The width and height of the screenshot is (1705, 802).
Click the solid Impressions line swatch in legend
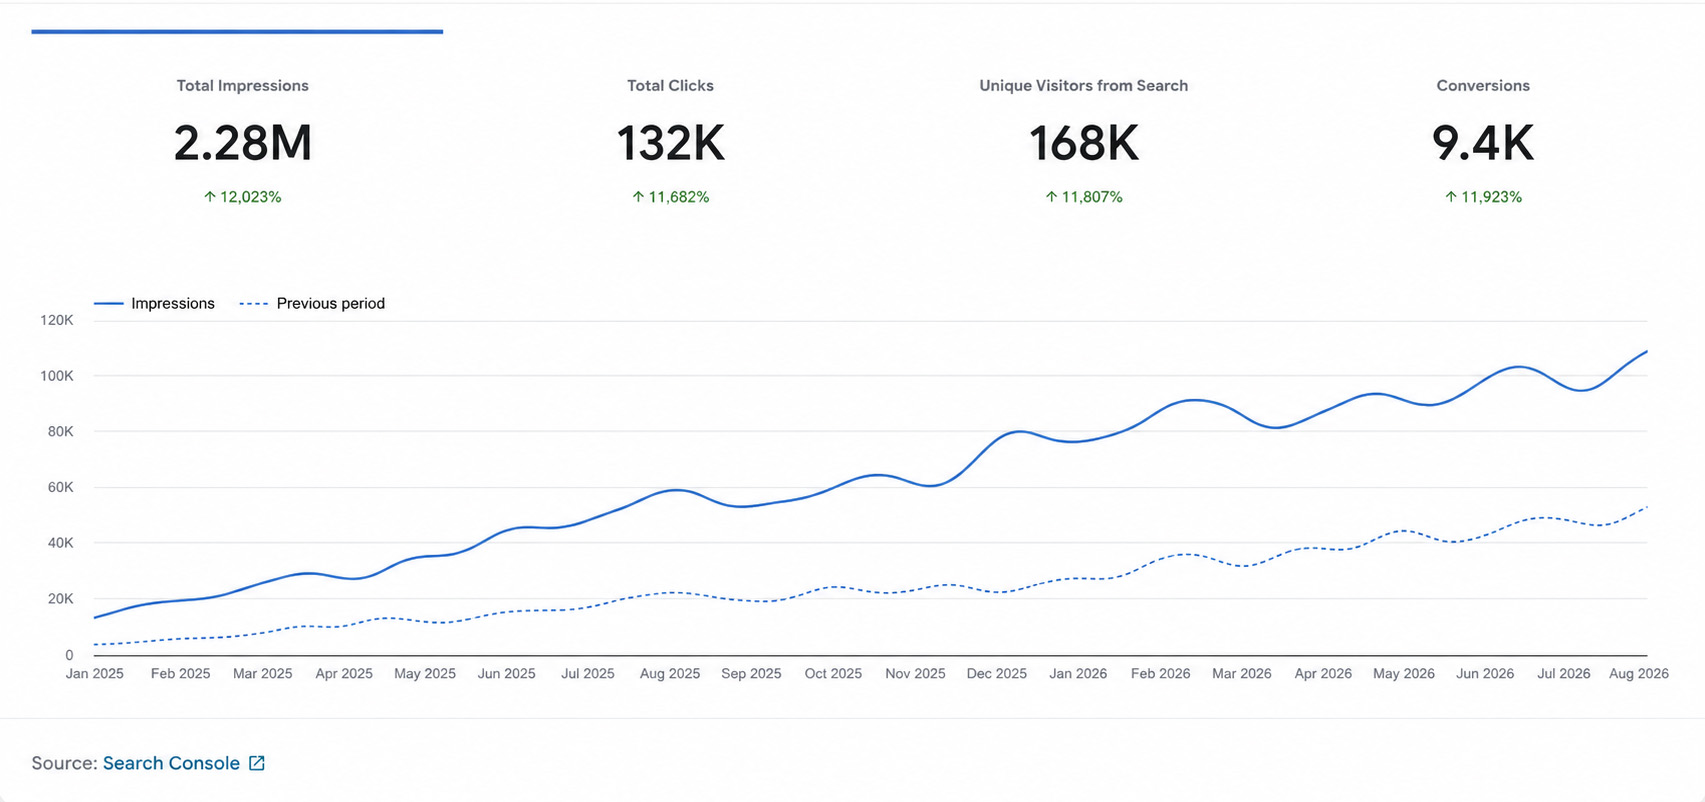pyautogui.click(x=108, y=303)
